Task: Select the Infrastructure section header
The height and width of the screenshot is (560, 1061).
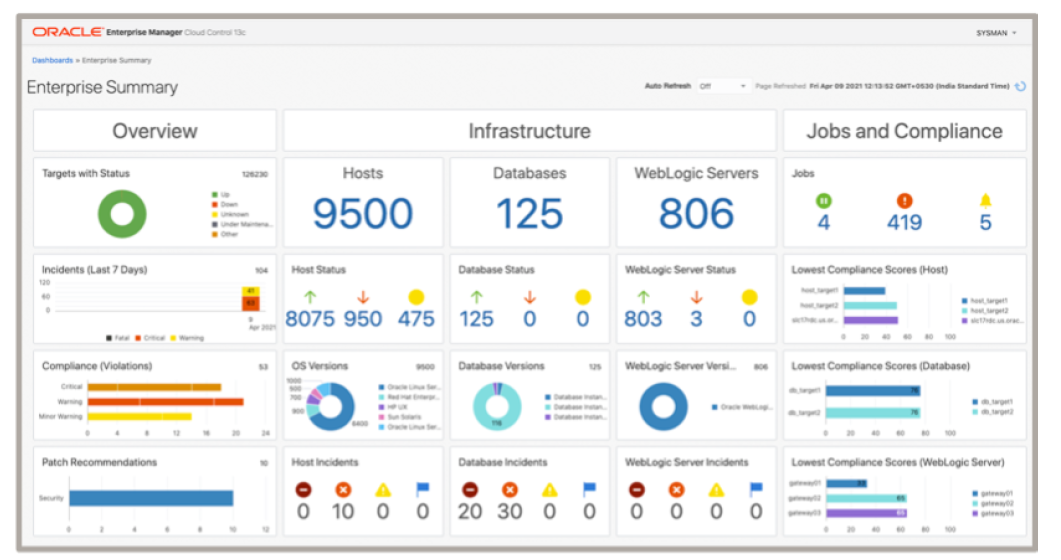Action: (x=530, y=131)
